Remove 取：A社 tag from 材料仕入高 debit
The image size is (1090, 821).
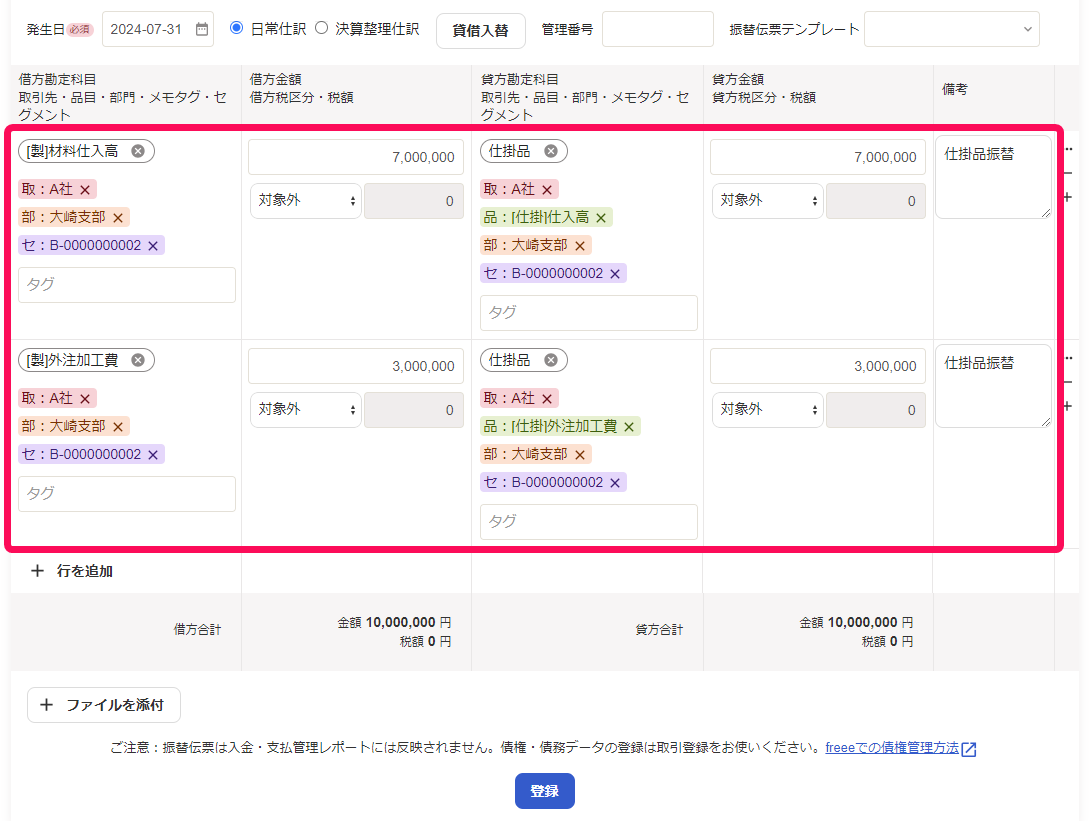tap(85, 190)
